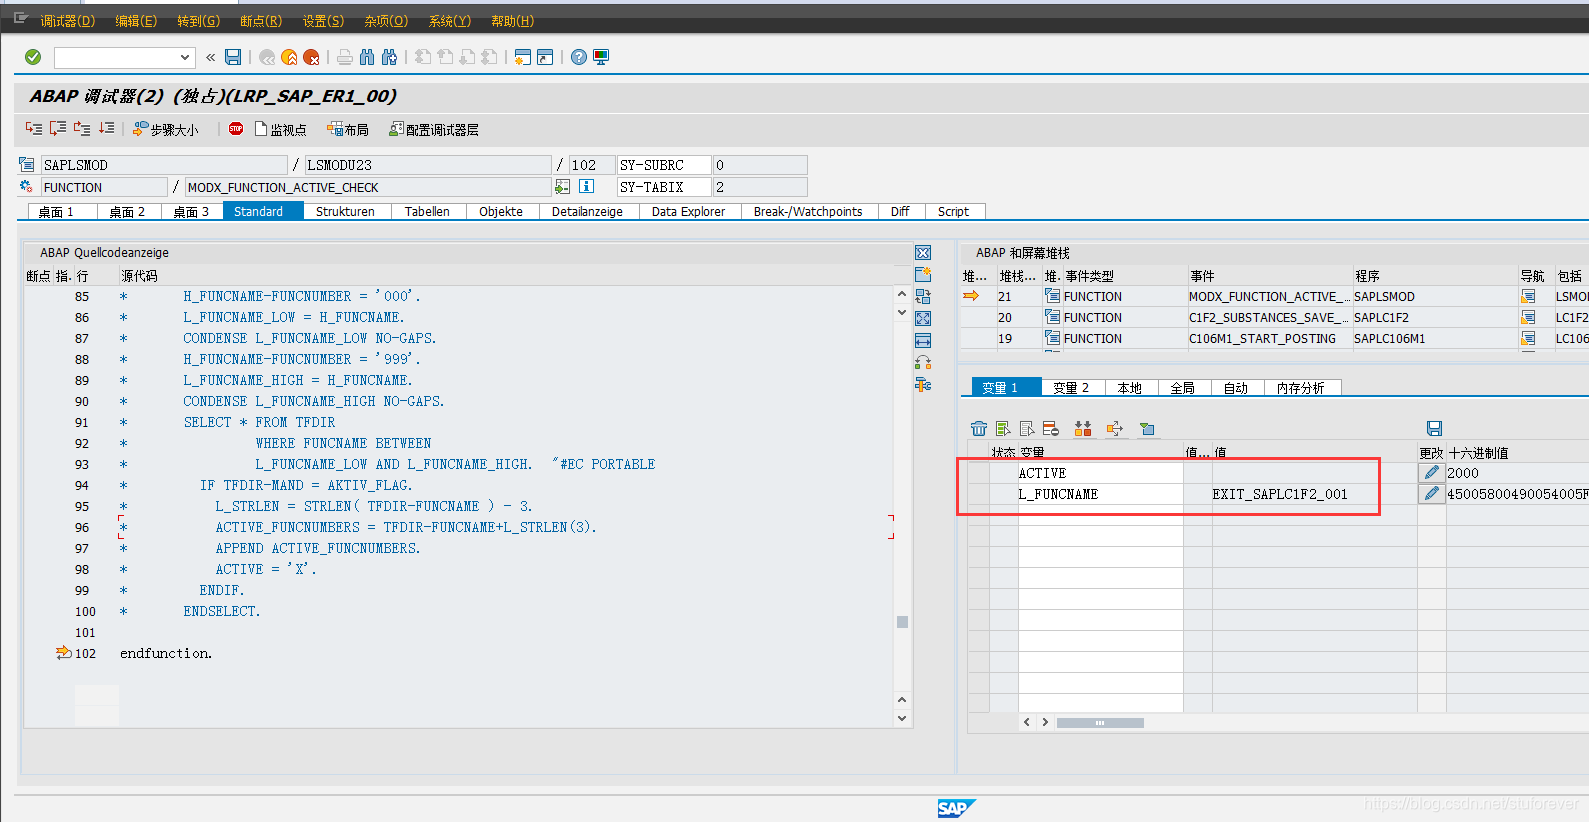Switch to the 内存分析 tab
This screenshot has width=1589, height=822.
pos(1300,388)
